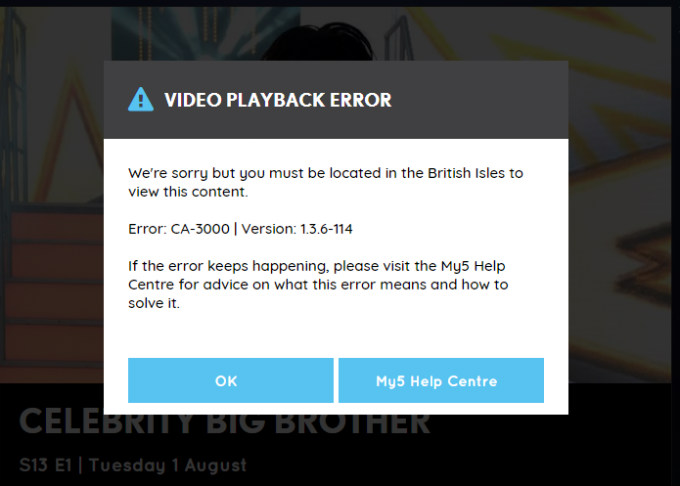Click the Tuesday 1 August date text
The width and height of the screenshot is (680, 486).
pyautogui.click(x=167, y=465)
